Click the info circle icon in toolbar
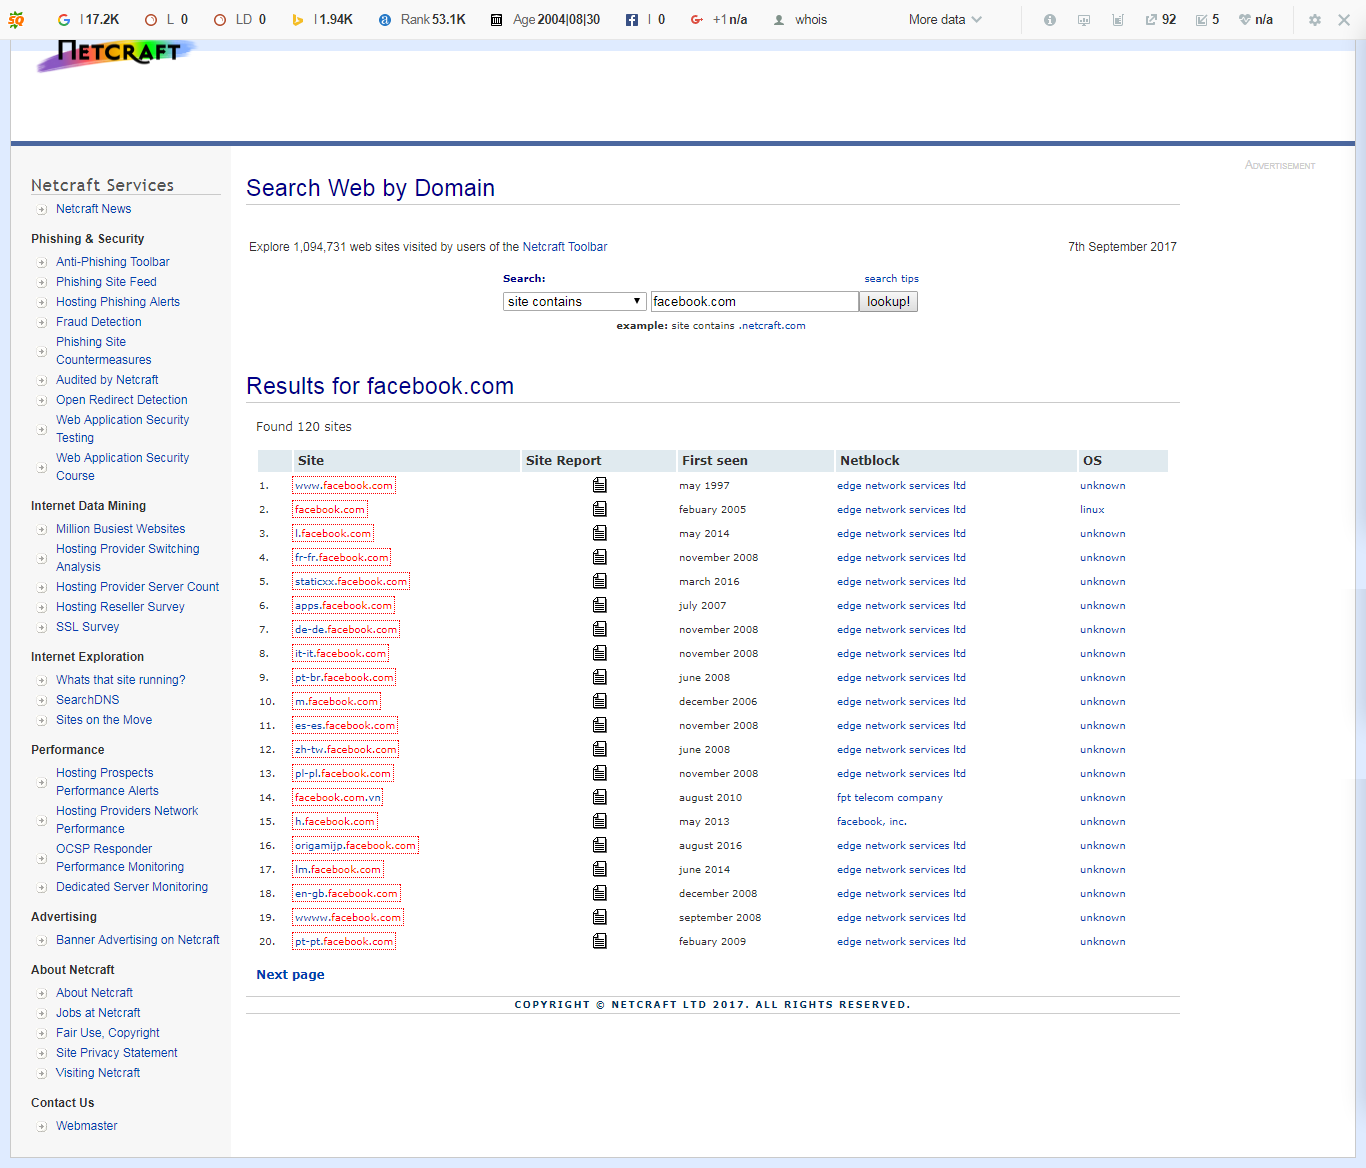The image size is (1366, 1168). pos(1049,18)
